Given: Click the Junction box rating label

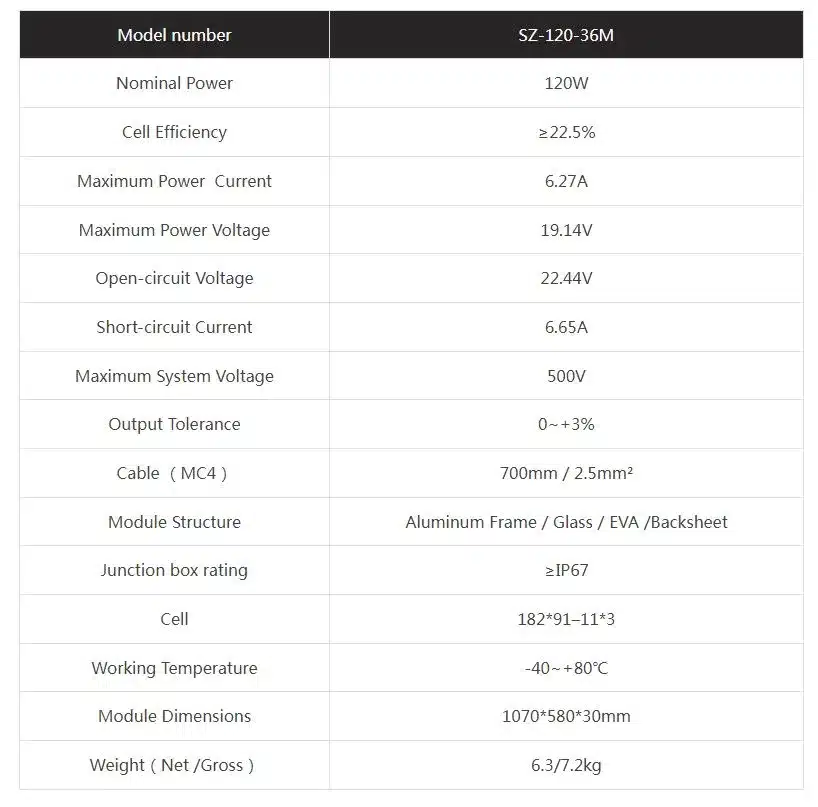Looking at the screenshot, I should 174,570.
